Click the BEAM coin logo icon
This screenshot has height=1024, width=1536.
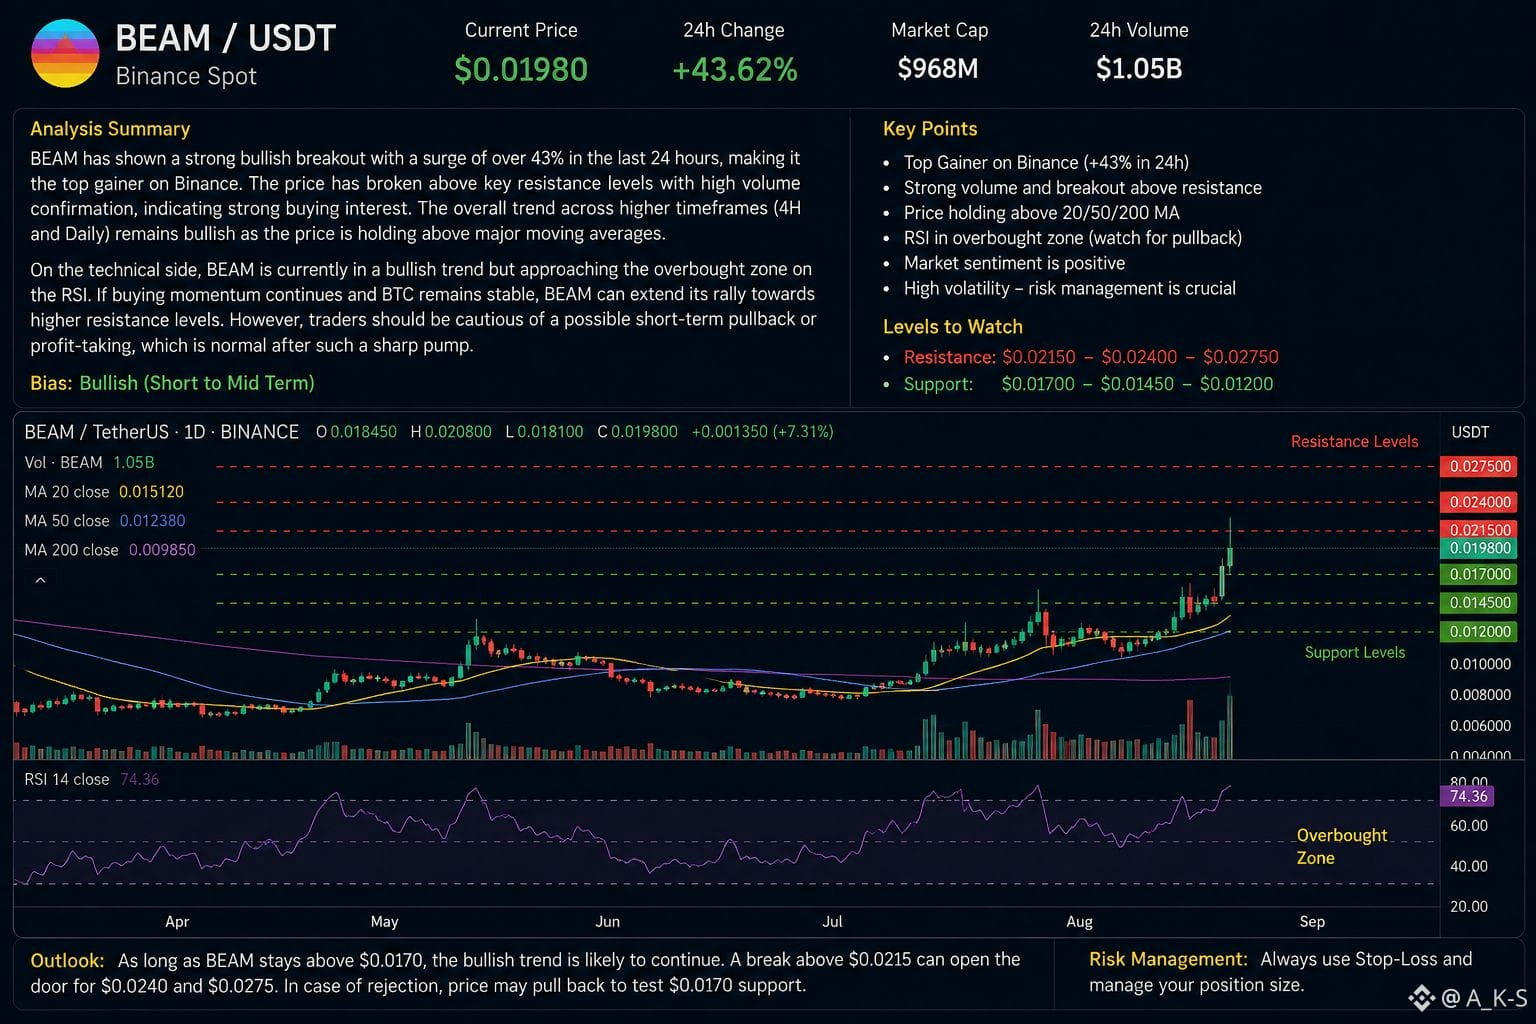point(65,53)
